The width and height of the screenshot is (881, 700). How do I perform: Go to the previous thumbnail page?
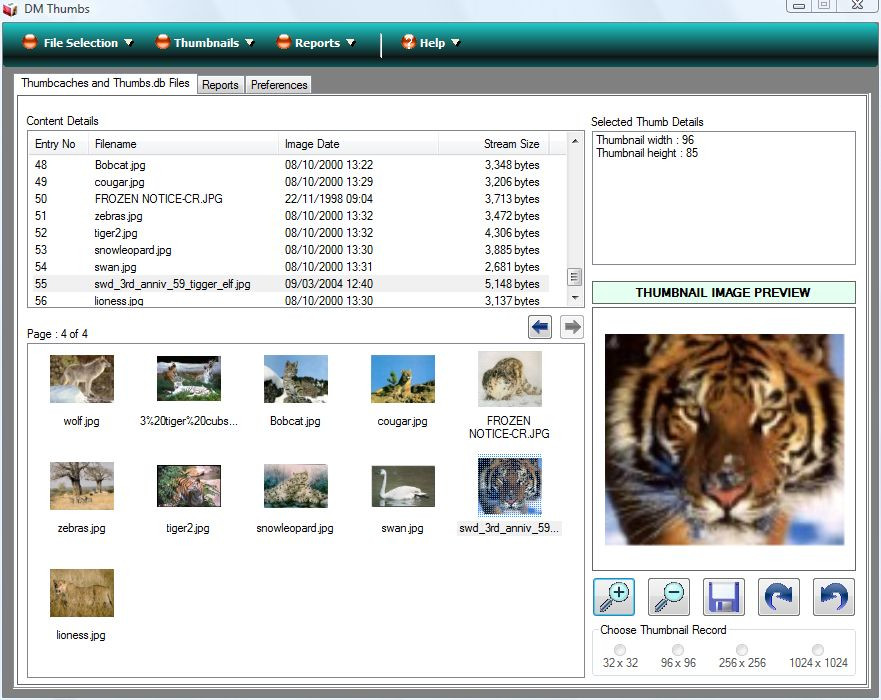pos(541,326)
